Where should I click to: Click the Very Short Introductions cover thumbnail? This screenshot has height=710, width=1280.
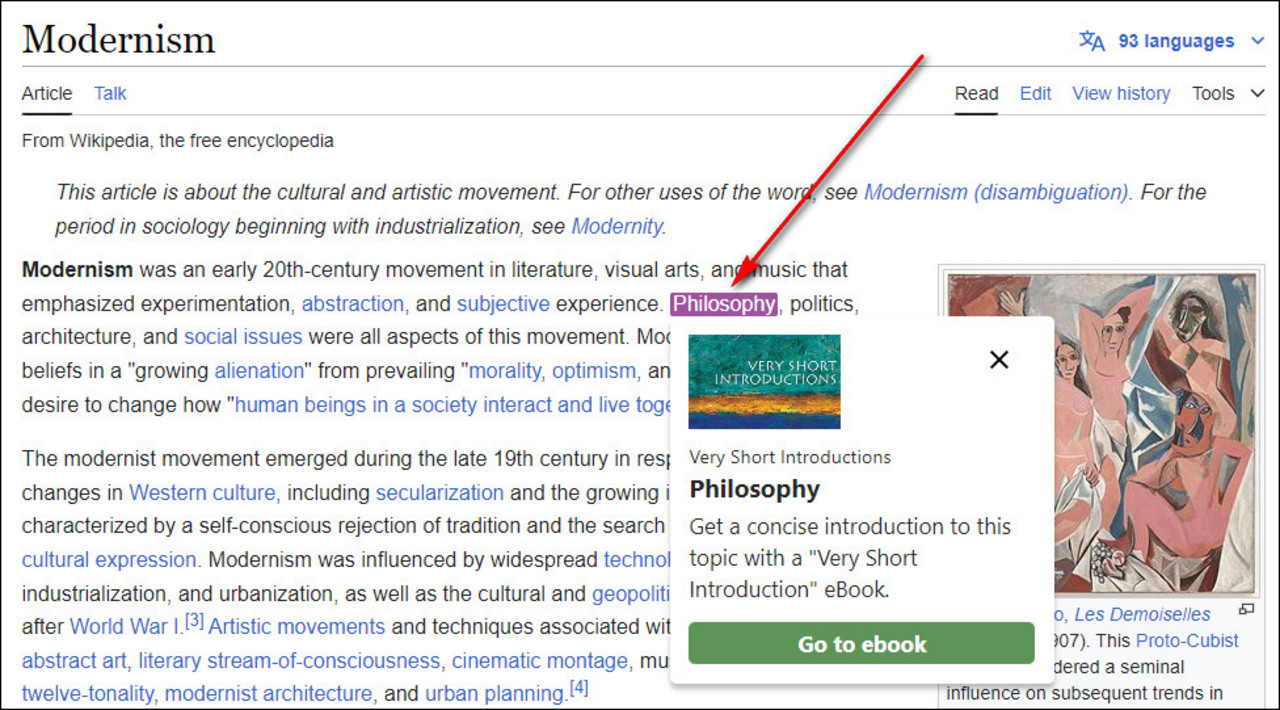click(765, 381)
